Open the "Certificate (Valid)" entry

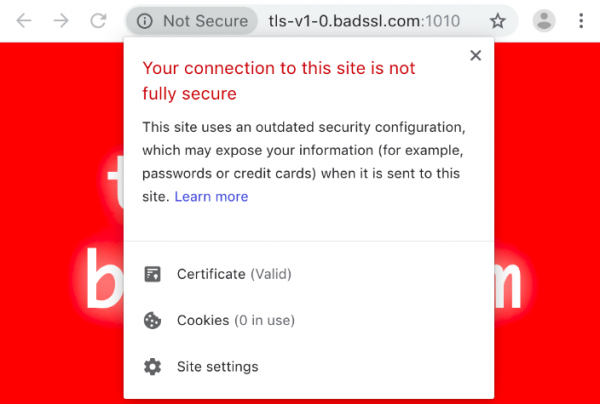coord(234,274)
